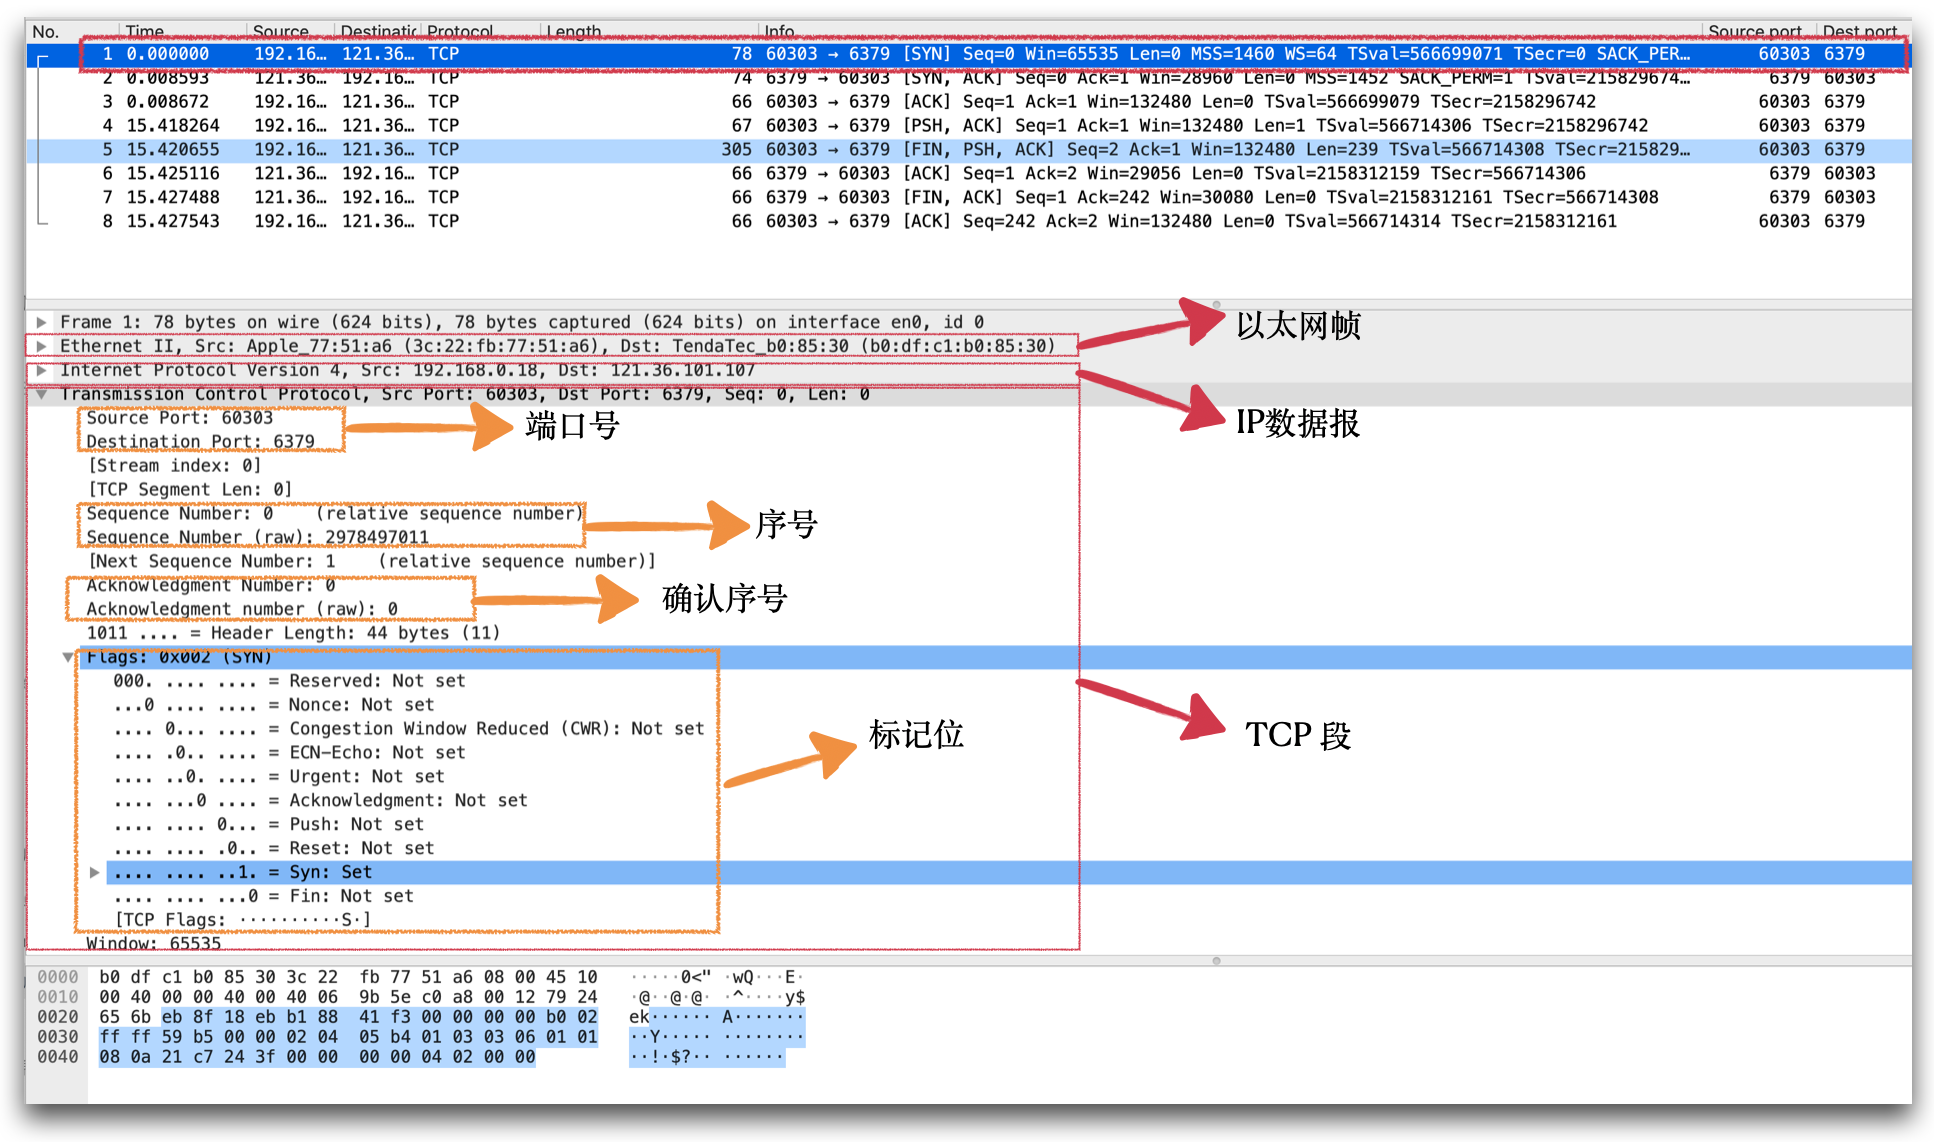Image resolution: width=1934 pixels, height=1142 pixels.
Task: Select the TCP Segment Len: 0 line
Action: click(x=190, y=490)
